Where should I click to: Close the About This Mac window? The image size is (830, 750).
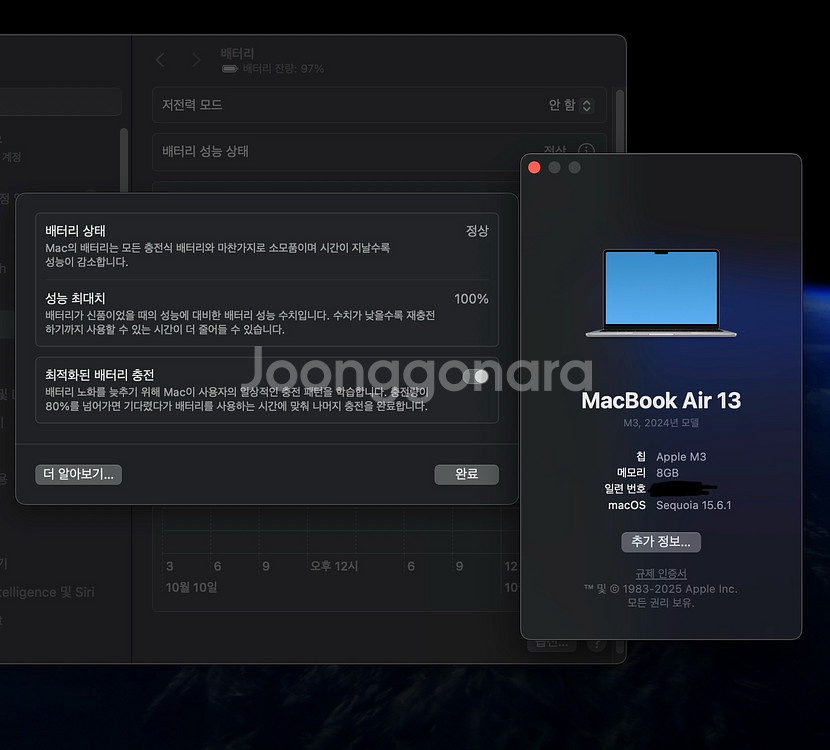pos(534,167)
